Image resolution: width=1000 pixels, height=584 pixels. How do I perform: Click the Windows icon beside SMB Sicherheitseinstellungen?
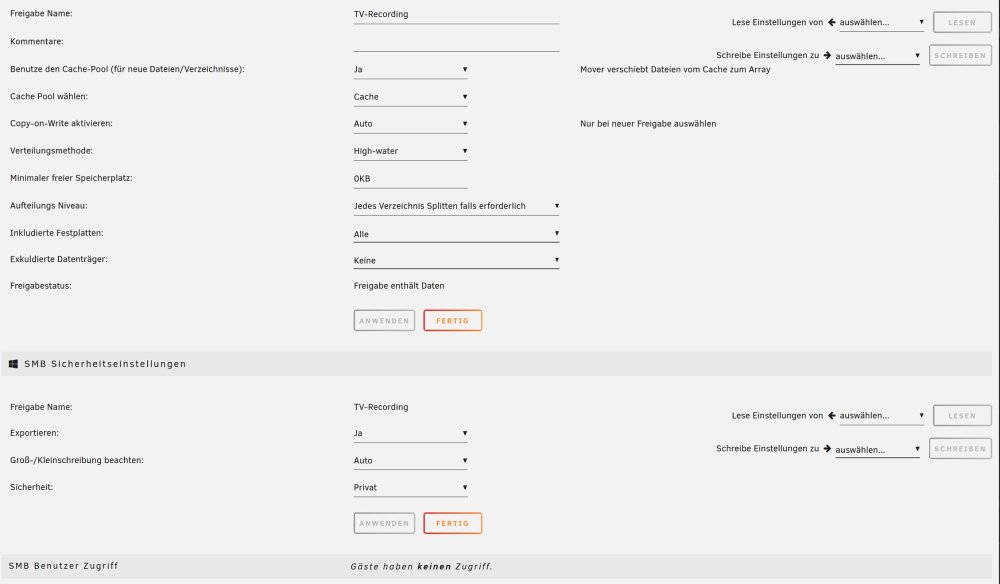click(x=13, y=364)
